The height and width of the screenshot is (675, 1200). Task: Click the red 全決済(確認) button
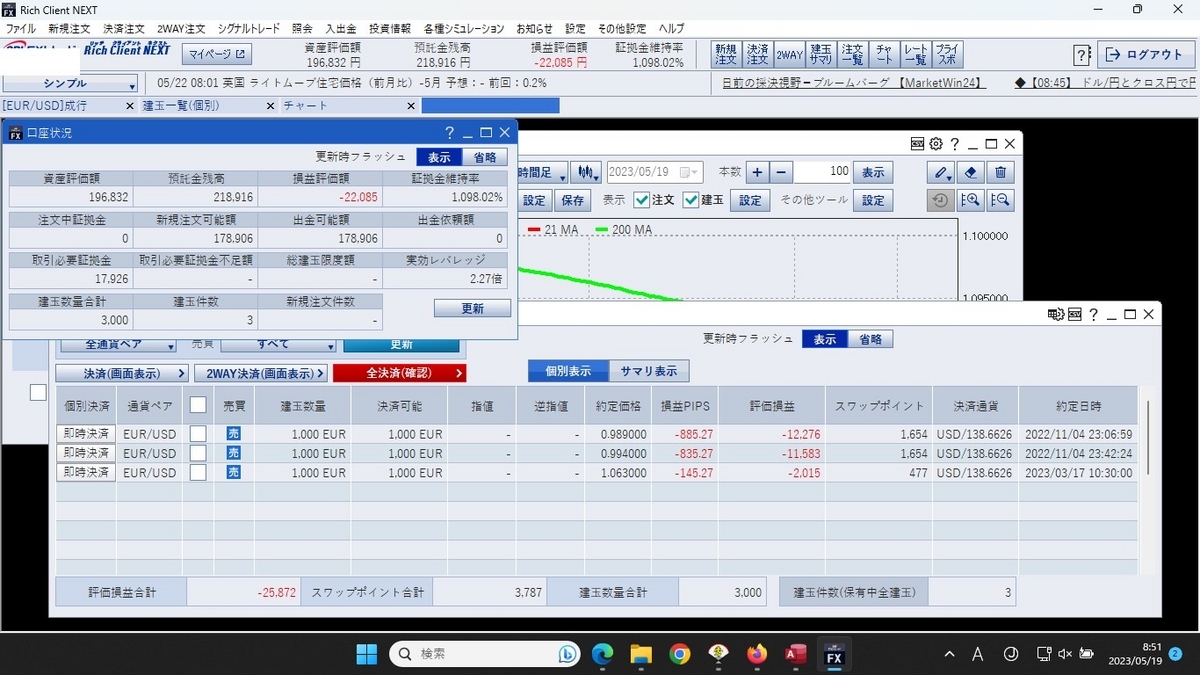[399, 373]
